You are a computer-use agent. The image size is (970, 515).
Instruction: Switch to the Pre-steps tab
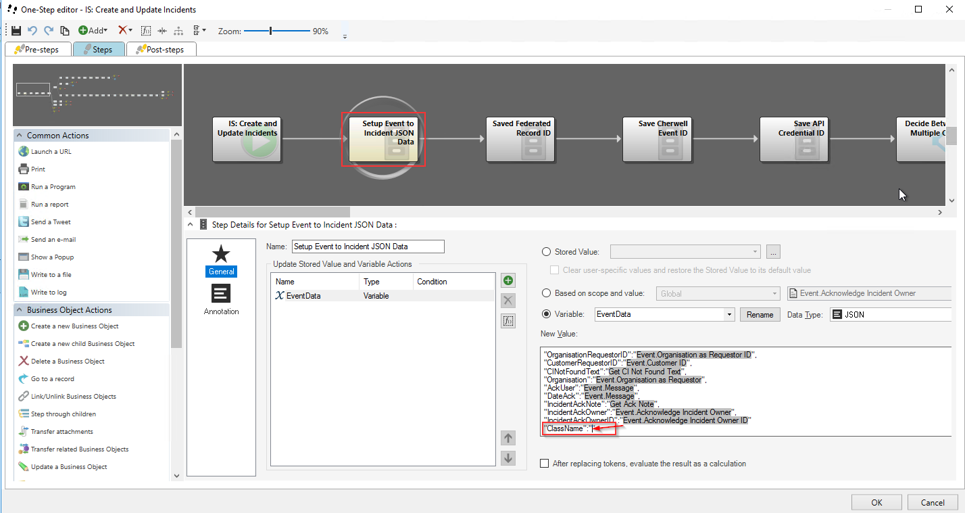[37, 49]
